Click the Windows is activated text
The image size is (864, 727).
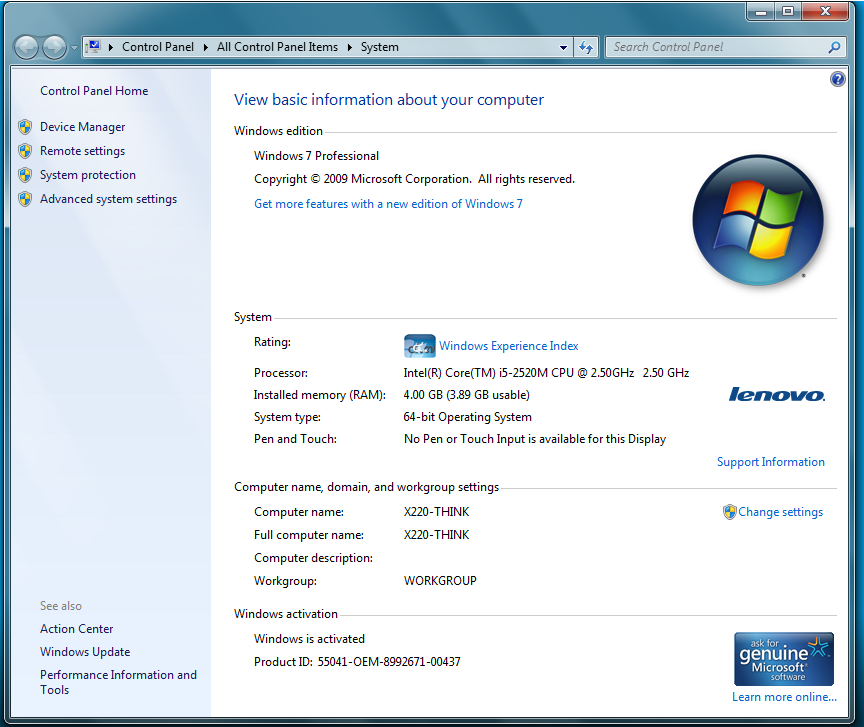pyautogui.click(x=309, y=639)
